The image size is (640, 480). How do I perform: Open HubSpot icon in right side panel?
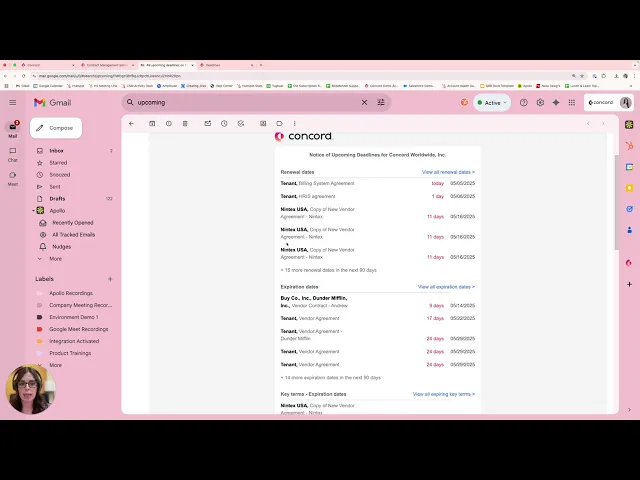[629, 146]
